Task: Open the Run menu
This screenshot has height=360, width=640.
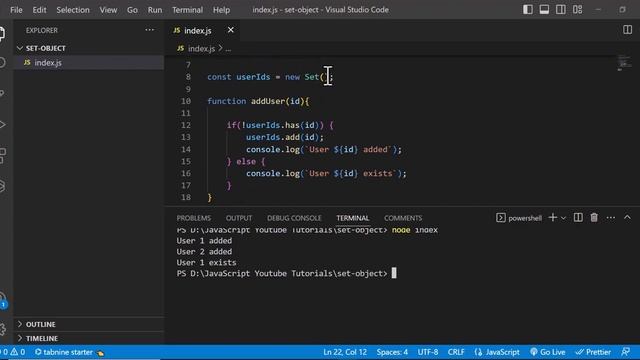Action: 155,10
